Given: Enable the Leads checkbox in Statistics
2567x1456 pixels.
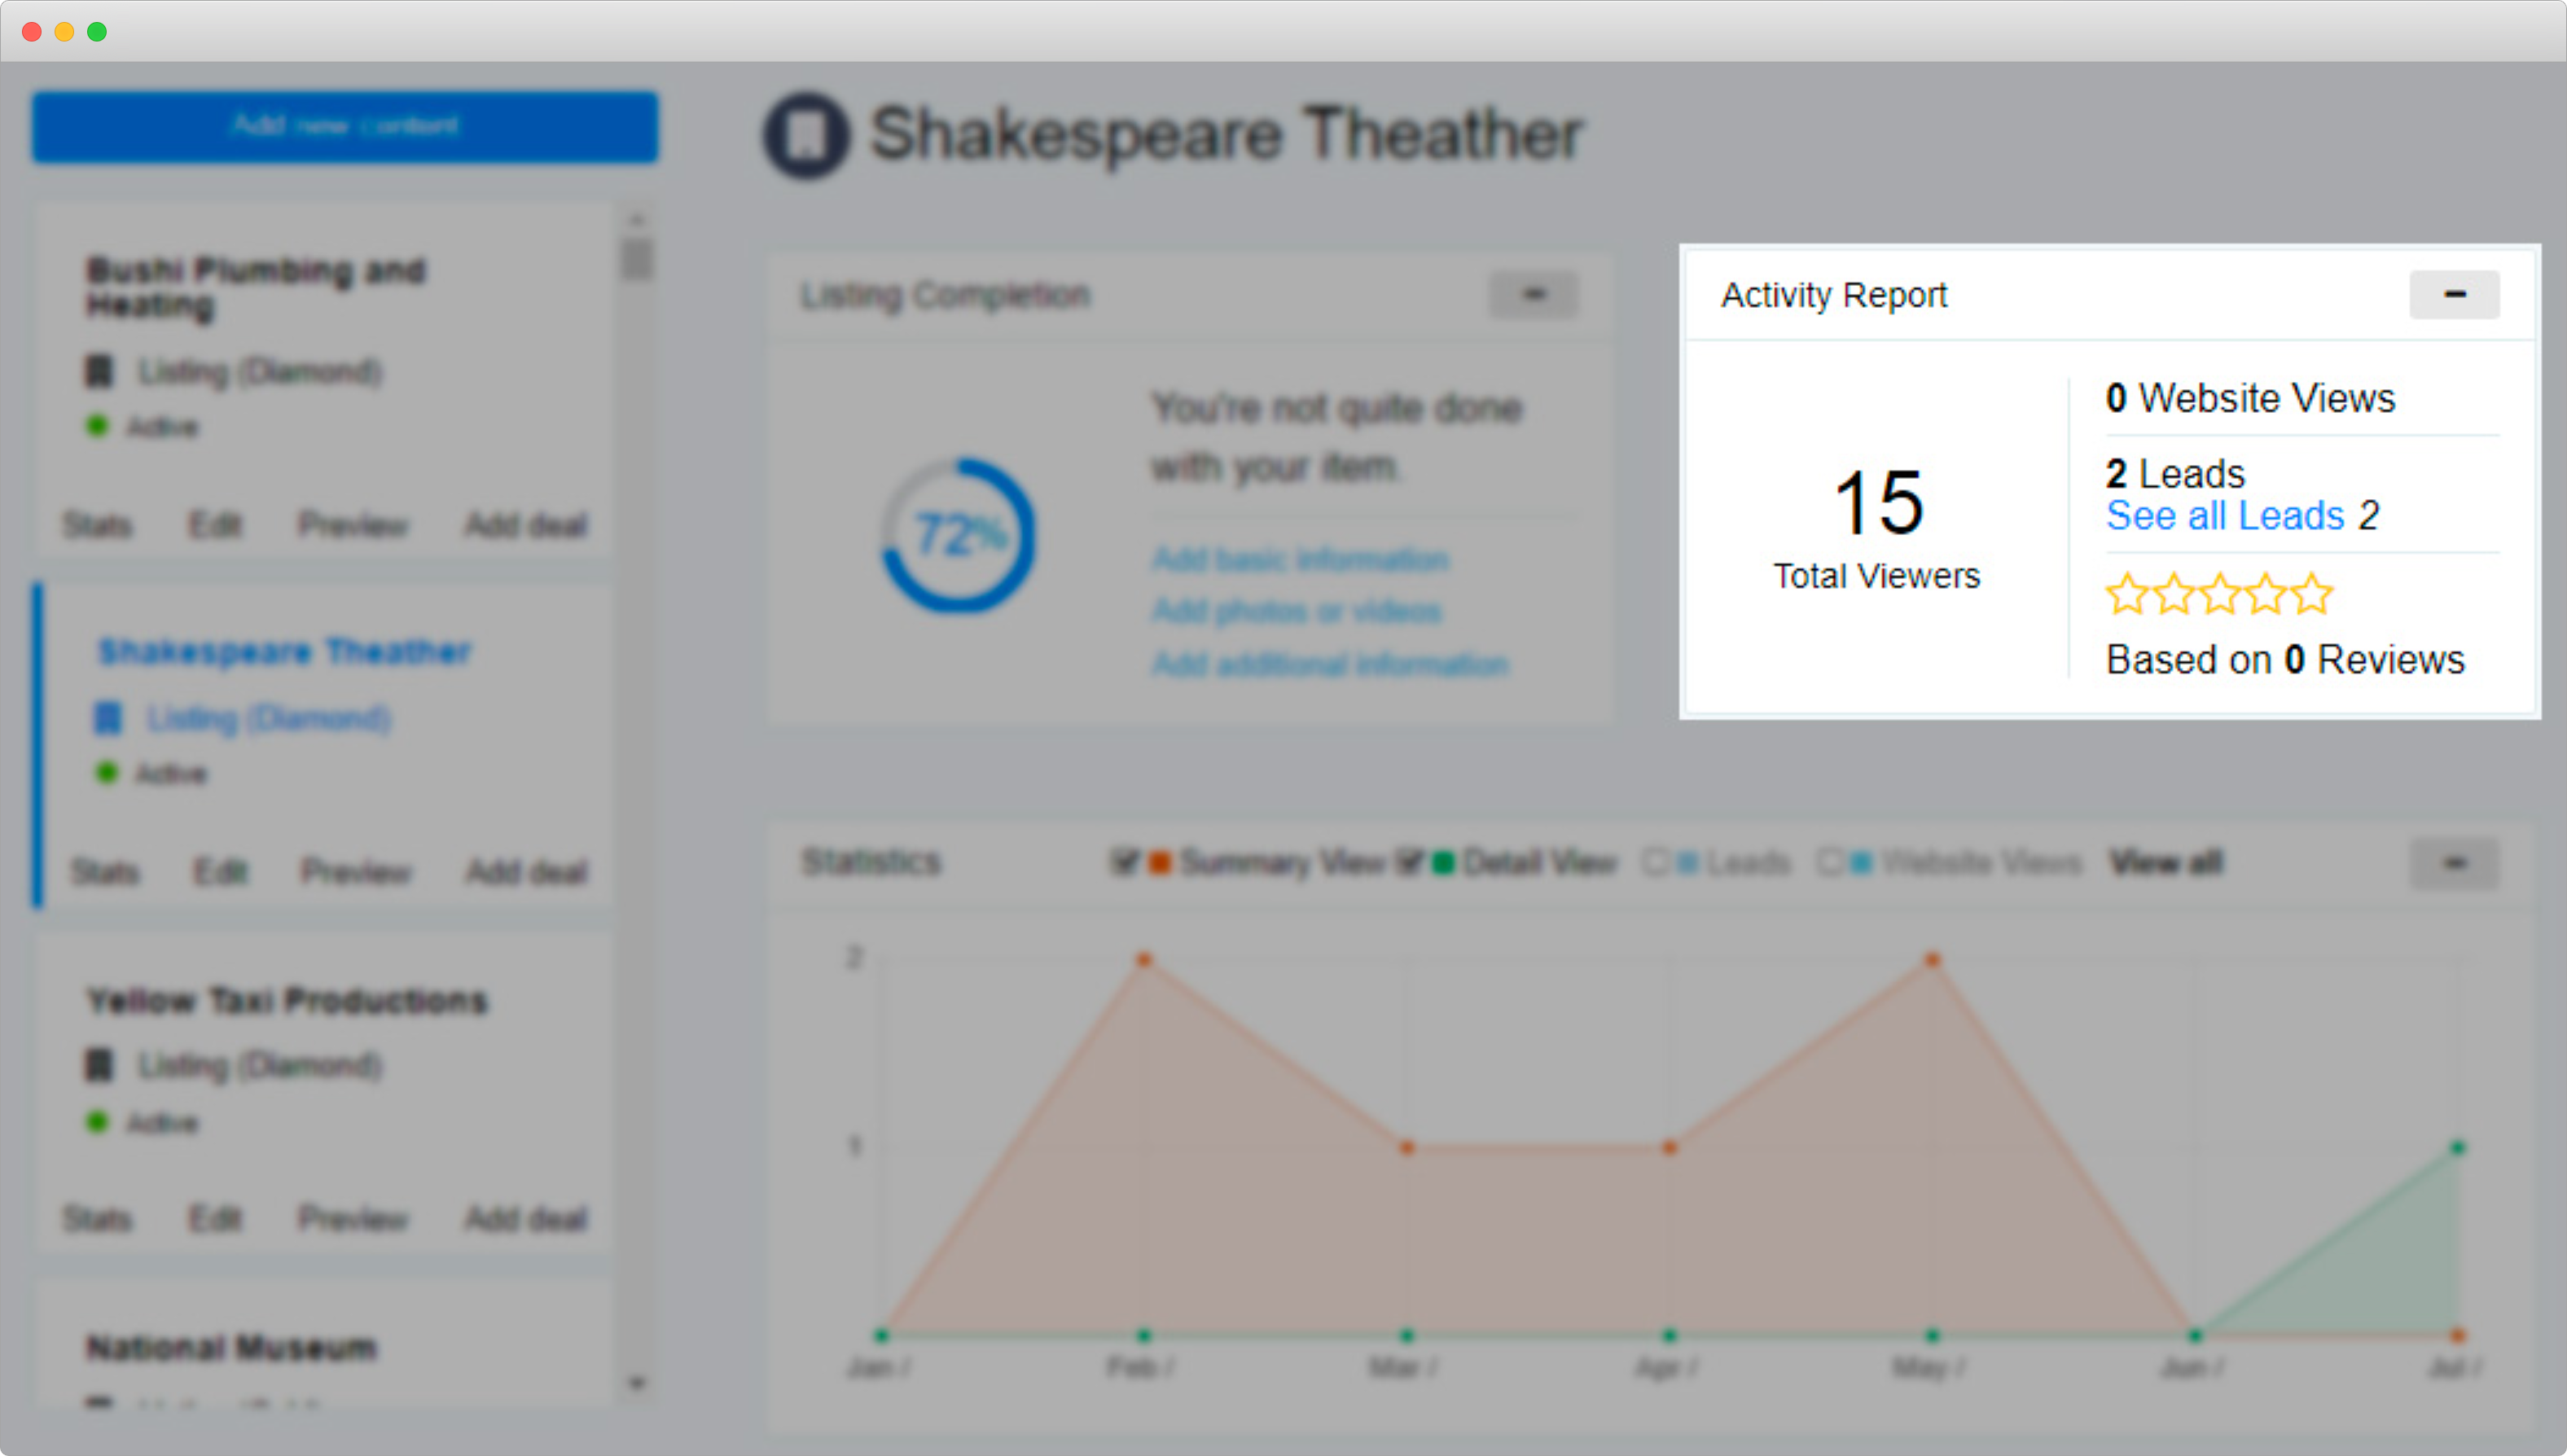Looking at the screenshot, I should click(x=1656, y=862).
